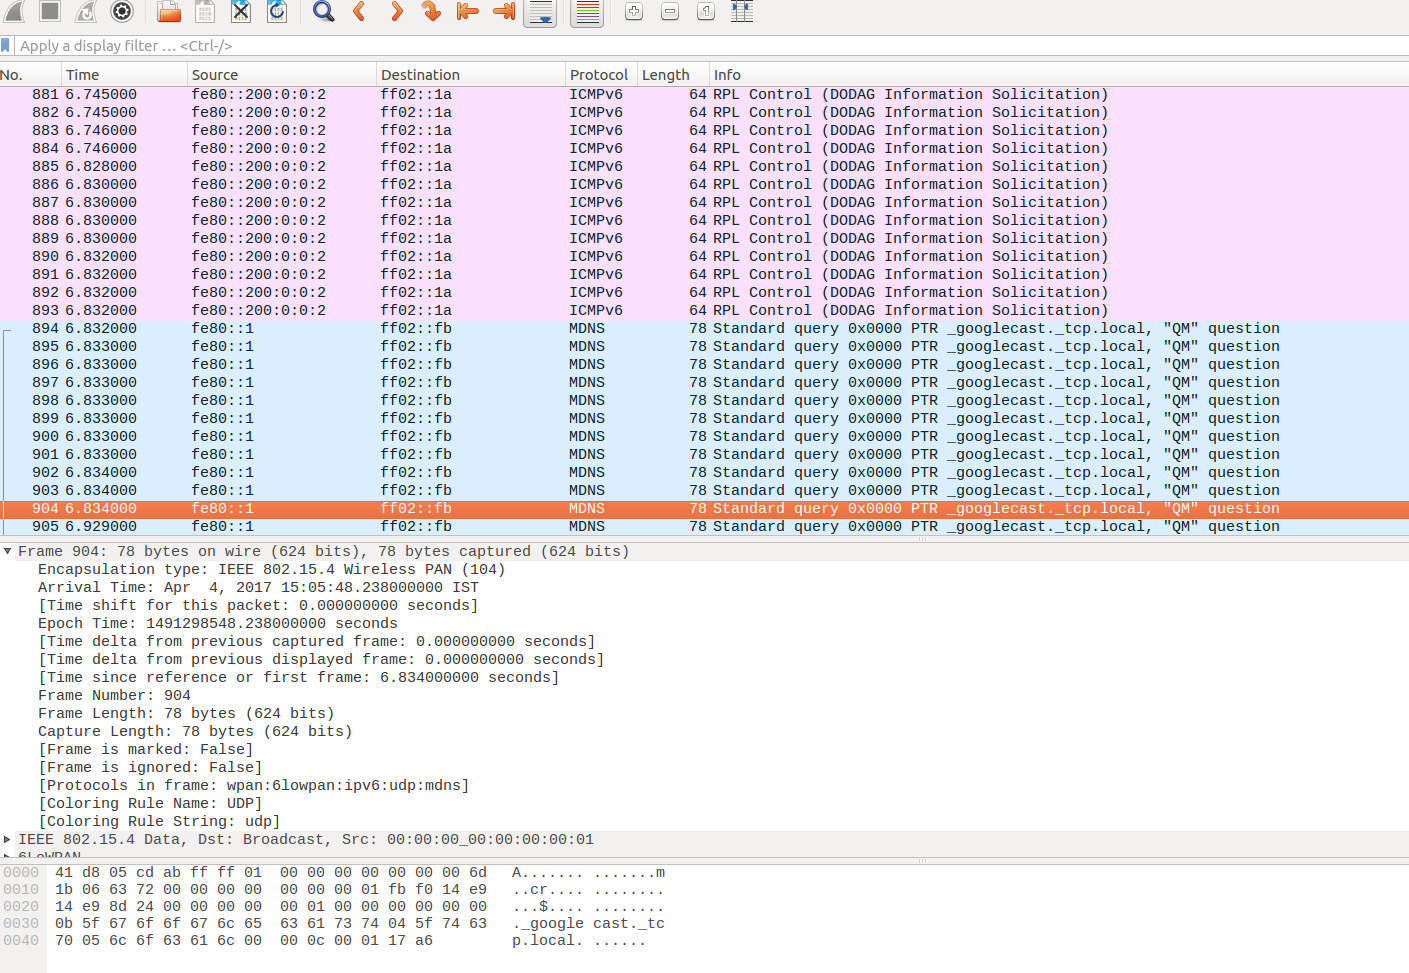Sort by the Protocol column header
Screen dimensions: 1409x973
coord(601,75)
